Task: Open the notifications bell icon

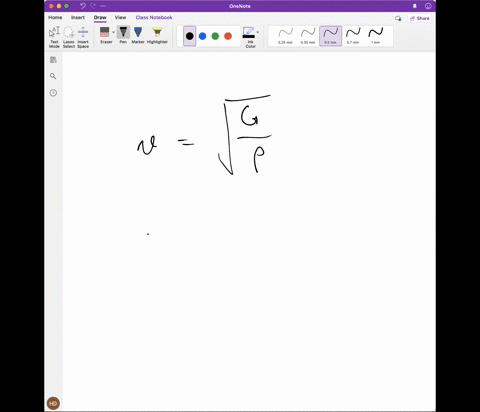Action: (415, 6)
